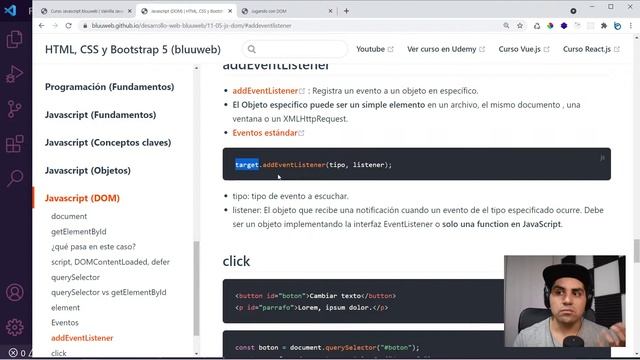Go to getElementById sidebar item
The width and height of the screenshot is (640, 360).
coord(78,231)
